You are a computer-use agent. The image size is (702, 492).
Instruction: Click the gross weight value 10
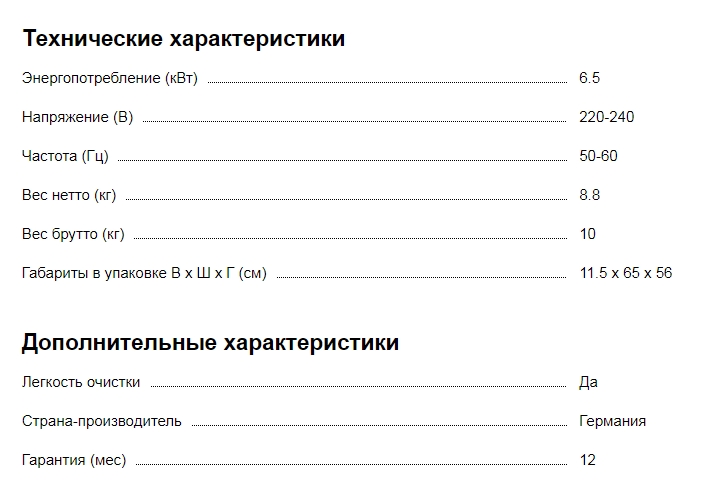click(587, 234)
